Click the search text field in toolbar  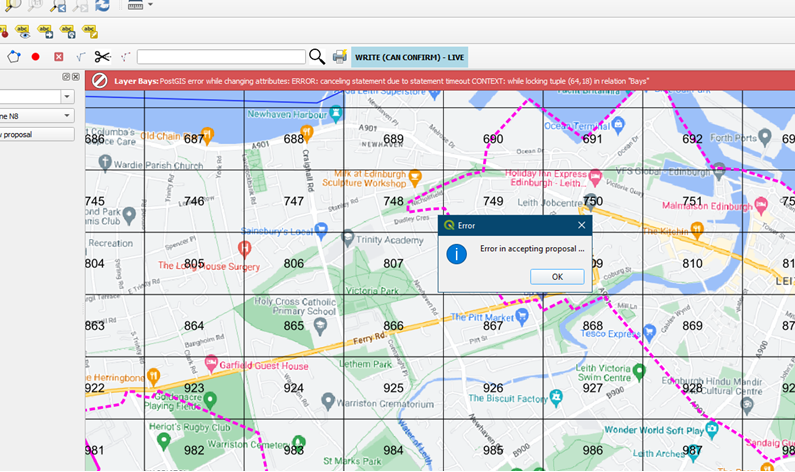pos(221,57)
